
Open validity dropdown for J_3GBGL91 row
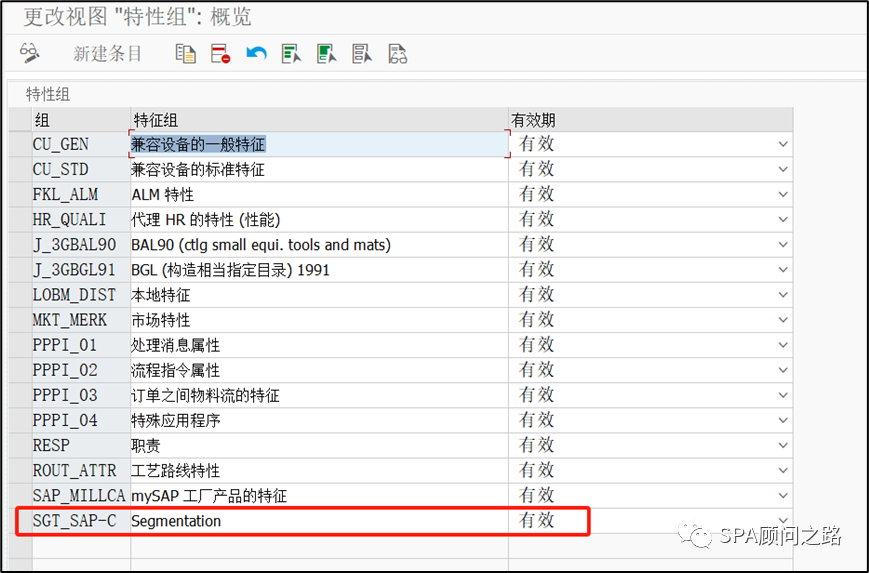783,270
